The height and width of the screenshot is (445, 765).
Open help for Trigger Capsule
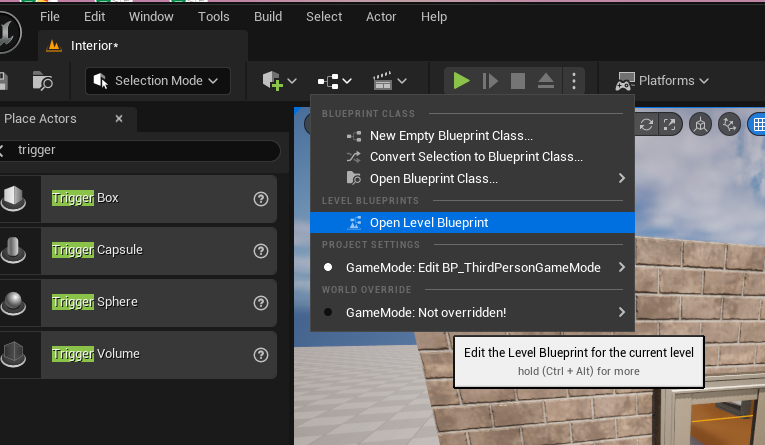pyautogui.click(x=261, y=251)
